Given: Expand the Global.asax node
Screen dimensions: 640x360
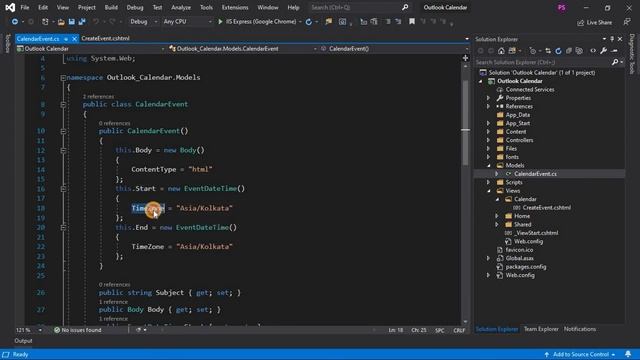Looking at the screenshot, I should point(488,258).
